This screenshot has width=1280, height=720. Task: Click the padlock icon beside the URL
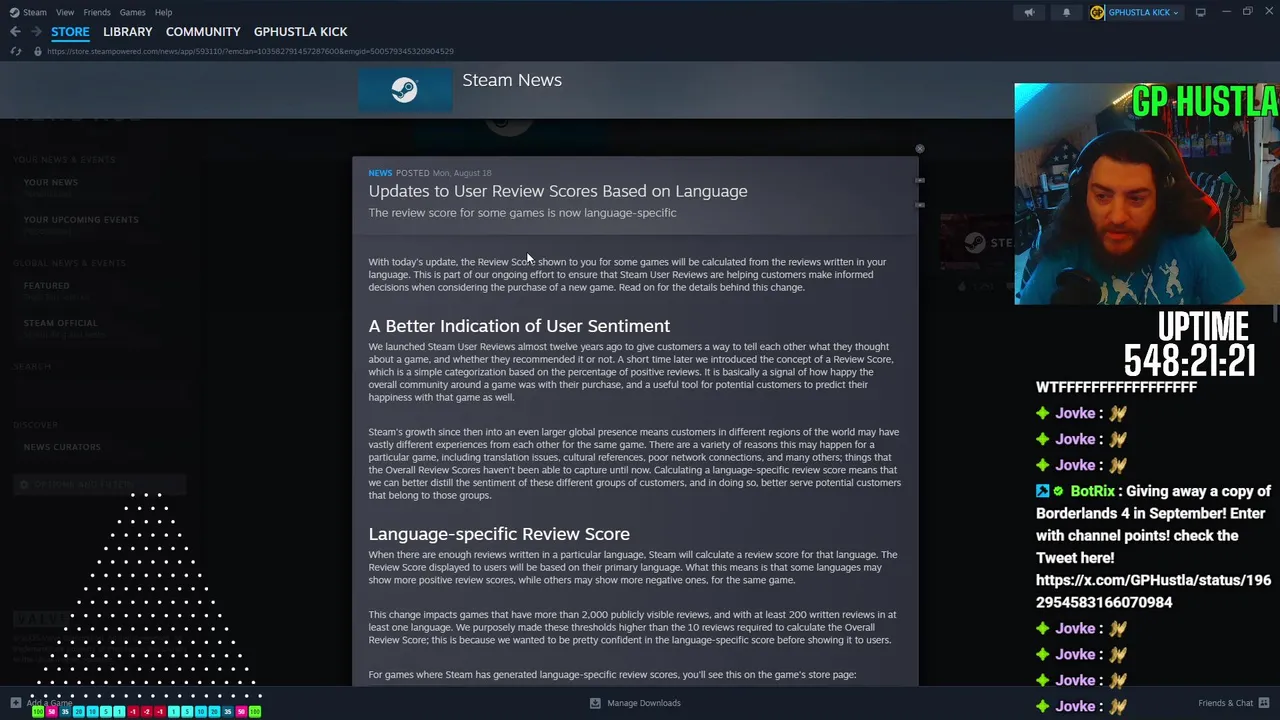pyautogui.click(x=37, y=51)
